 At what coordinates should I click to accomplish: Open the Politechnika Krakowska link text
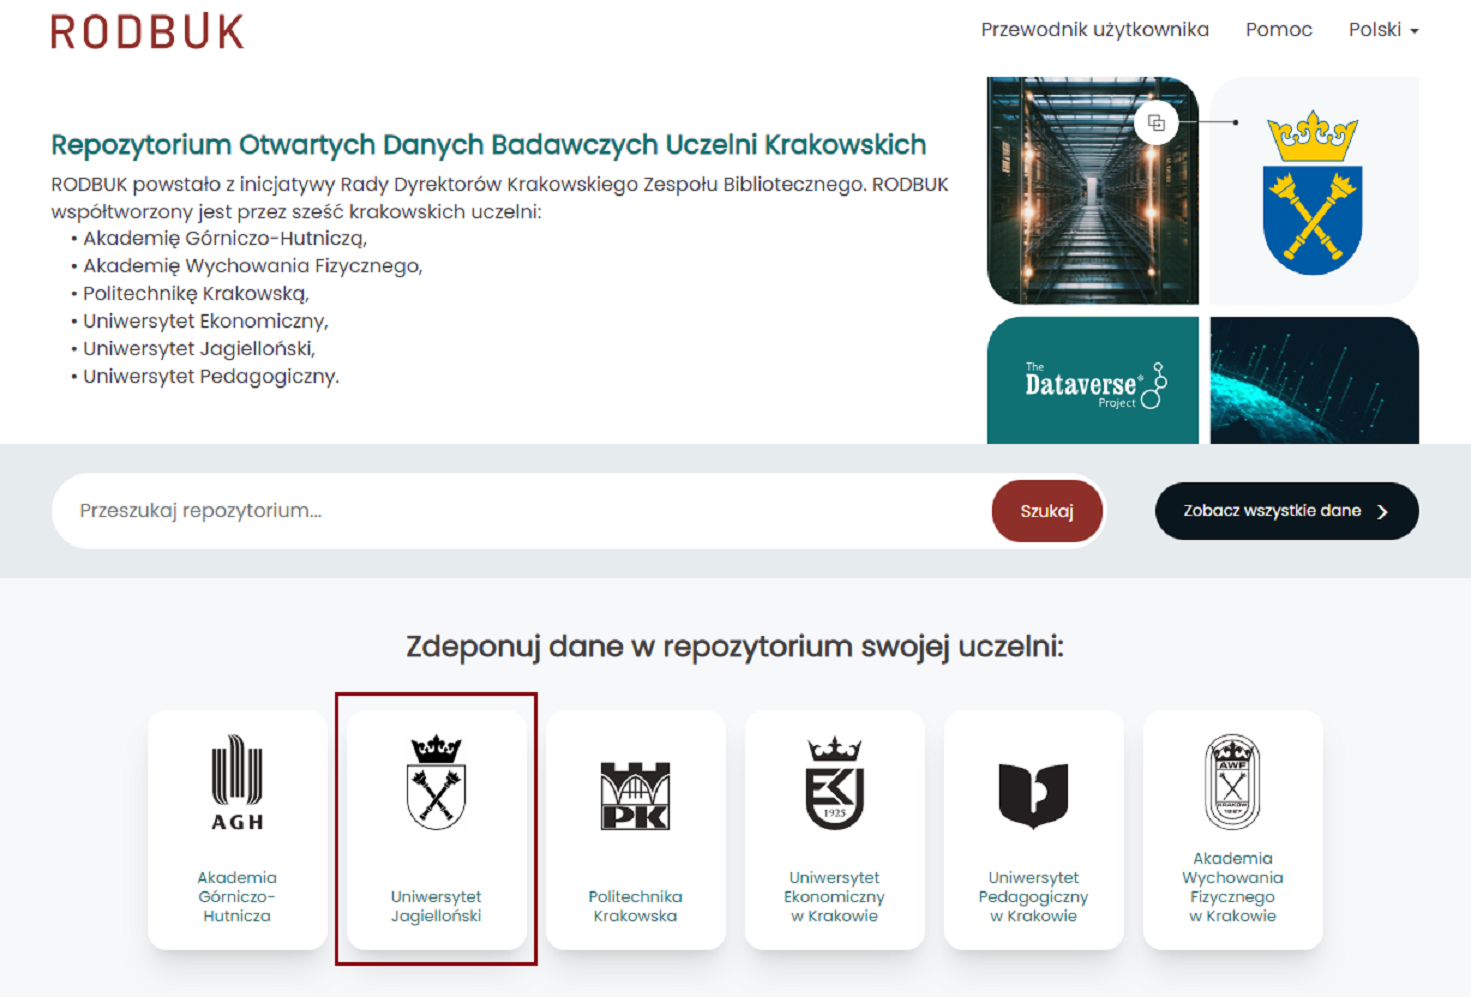point(635,906)
